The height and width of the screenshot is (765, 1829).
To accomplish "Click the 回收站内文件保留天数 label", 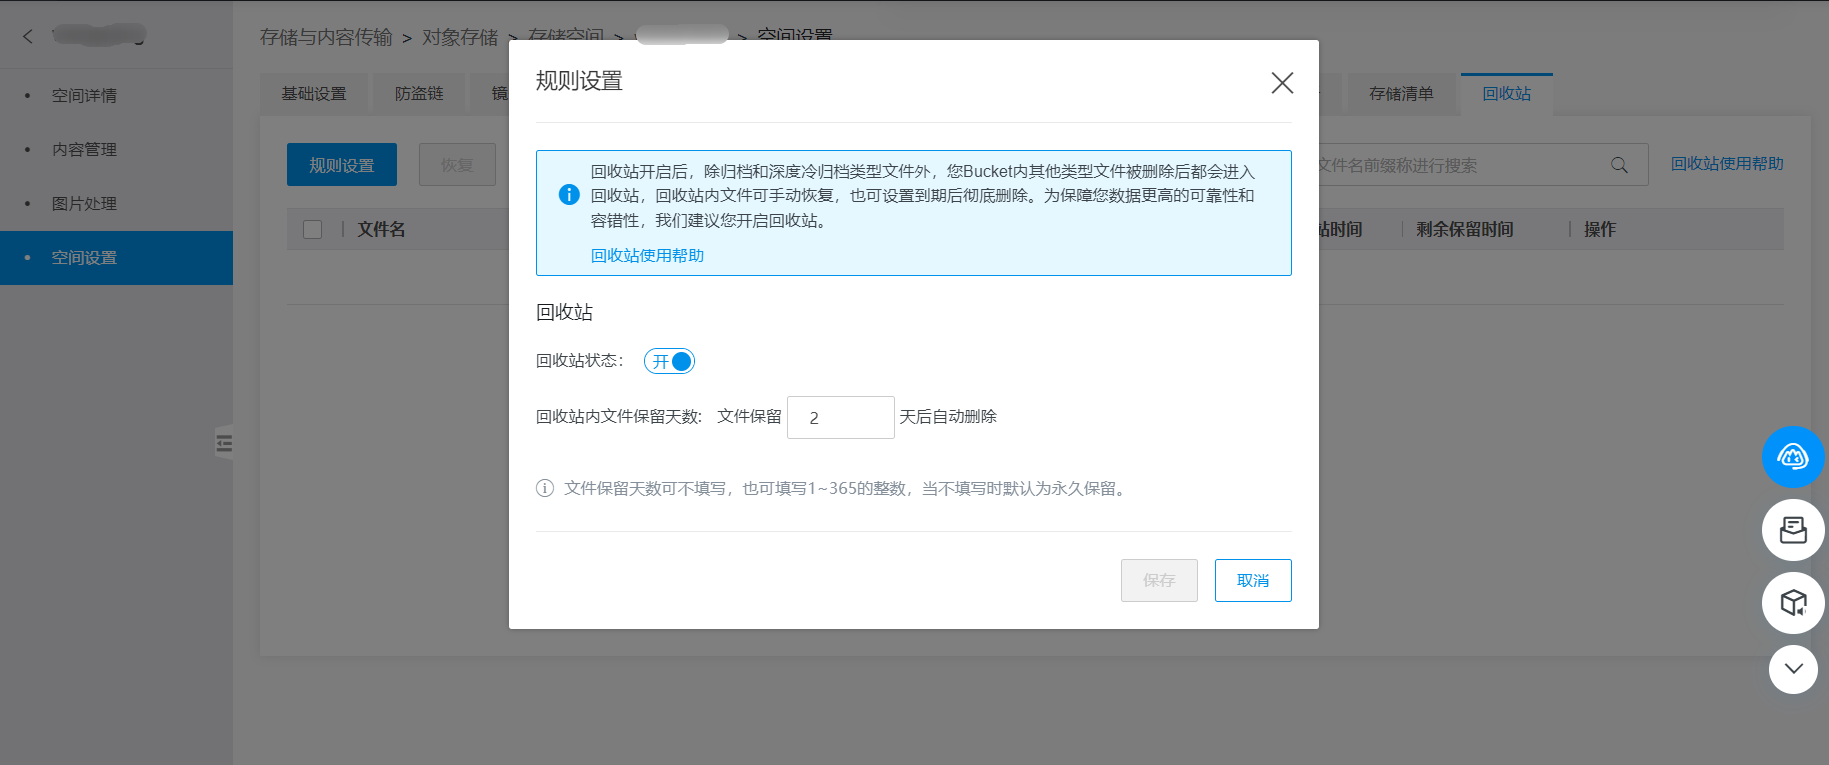I will 619,417.
